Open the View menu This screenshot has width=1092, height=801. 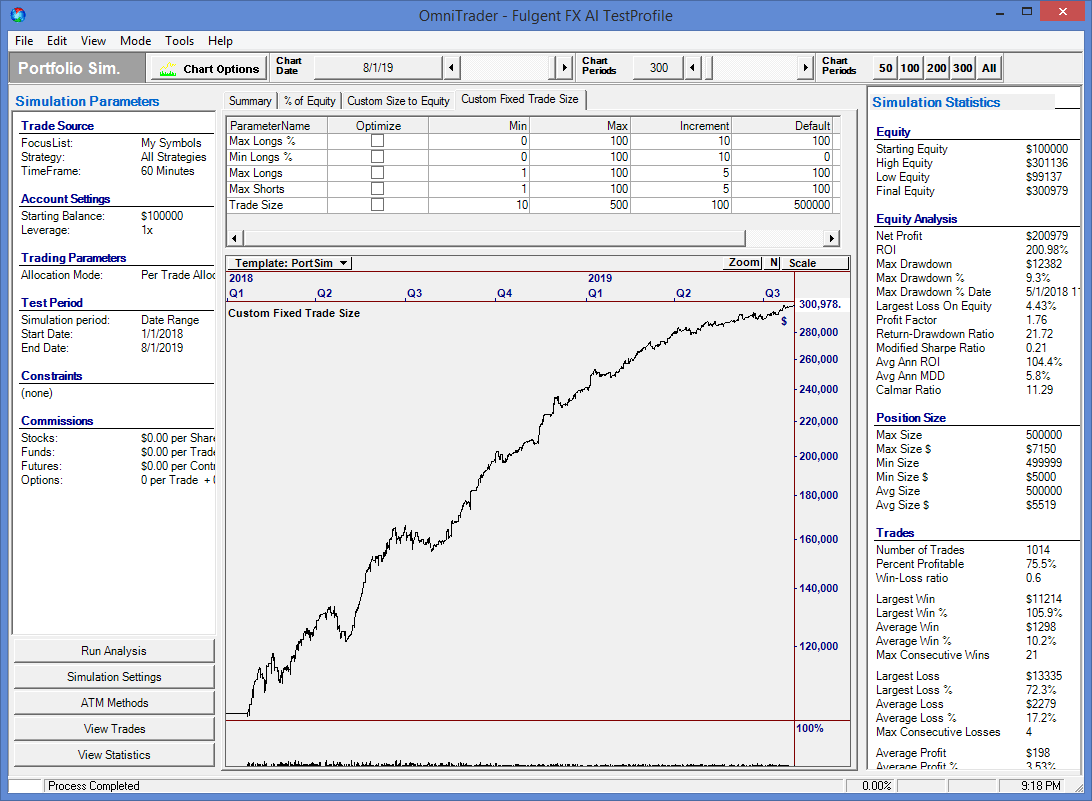[93, 40]
